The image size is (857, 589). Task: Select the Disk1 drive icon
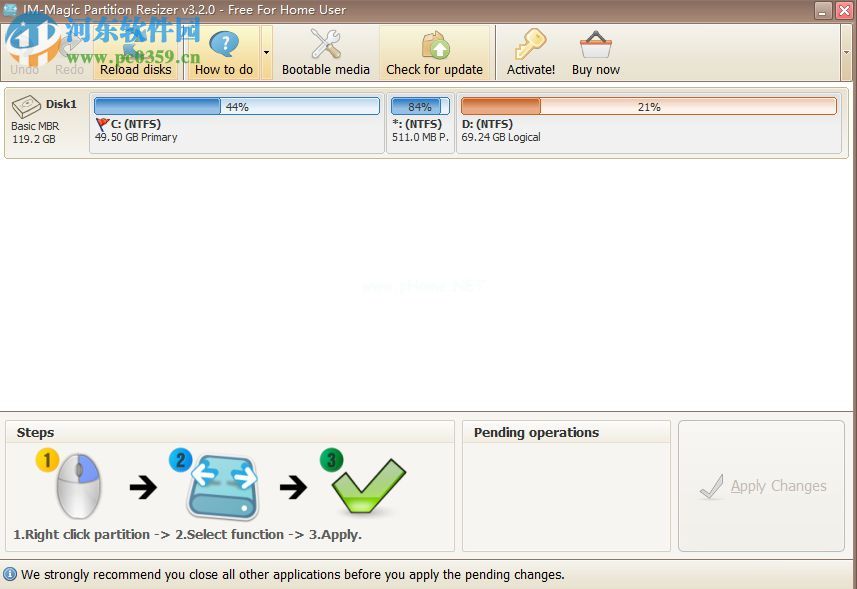[x=27, y=107]
